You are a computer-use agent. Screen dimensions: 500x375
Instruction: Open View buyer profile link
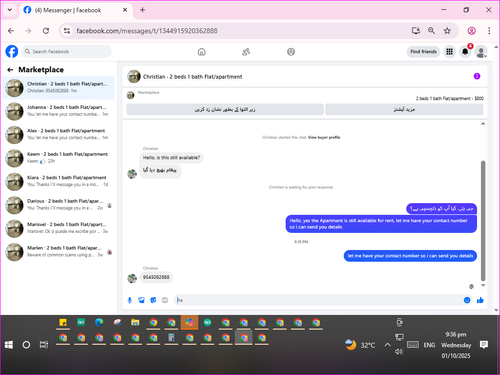(x=324, y=137)
